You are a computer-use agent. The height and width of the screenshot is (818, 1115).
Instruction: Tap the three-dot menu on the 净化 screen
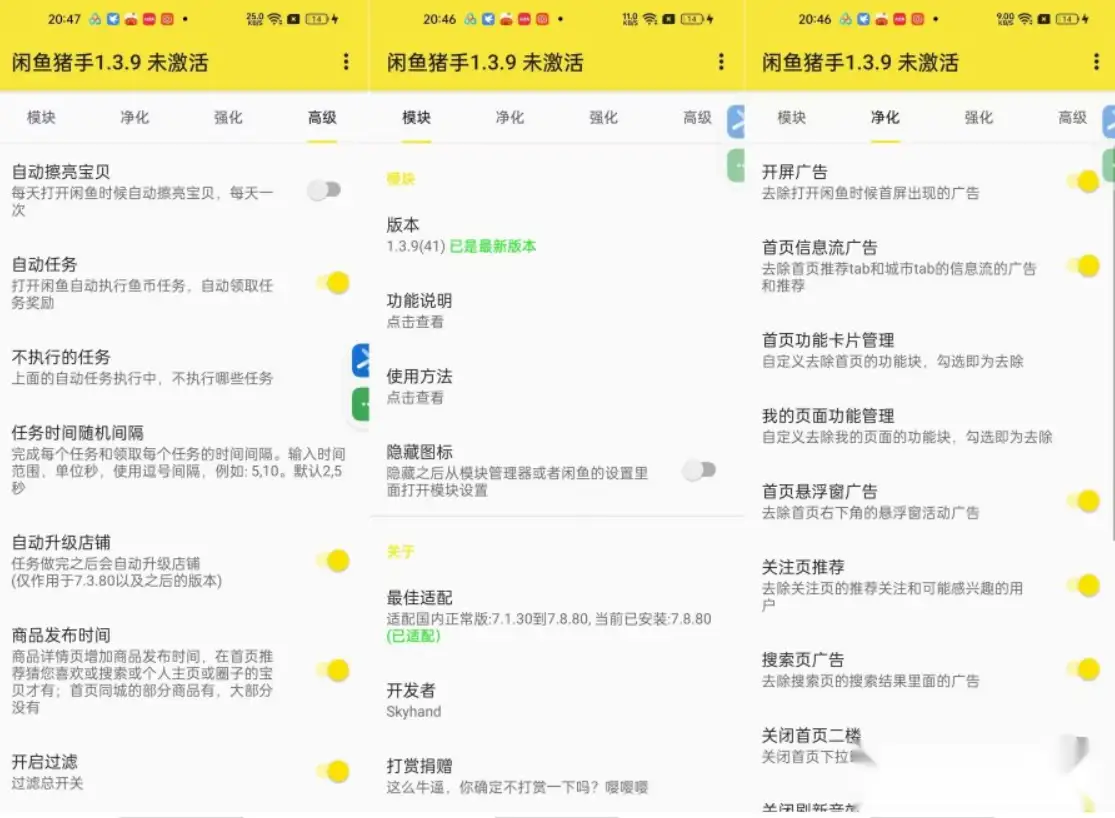pyautogui.click(x=1096, y=62)
